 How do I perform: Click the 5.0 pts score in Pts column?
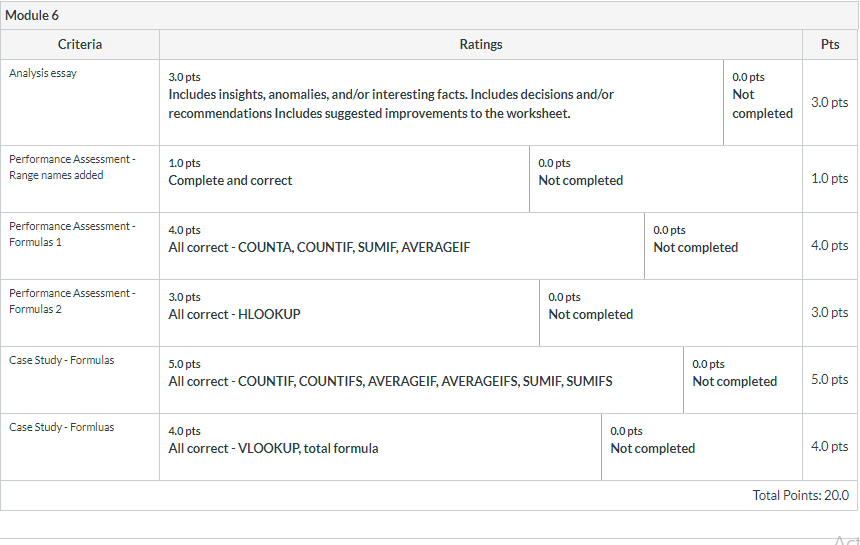click(829, 379)
